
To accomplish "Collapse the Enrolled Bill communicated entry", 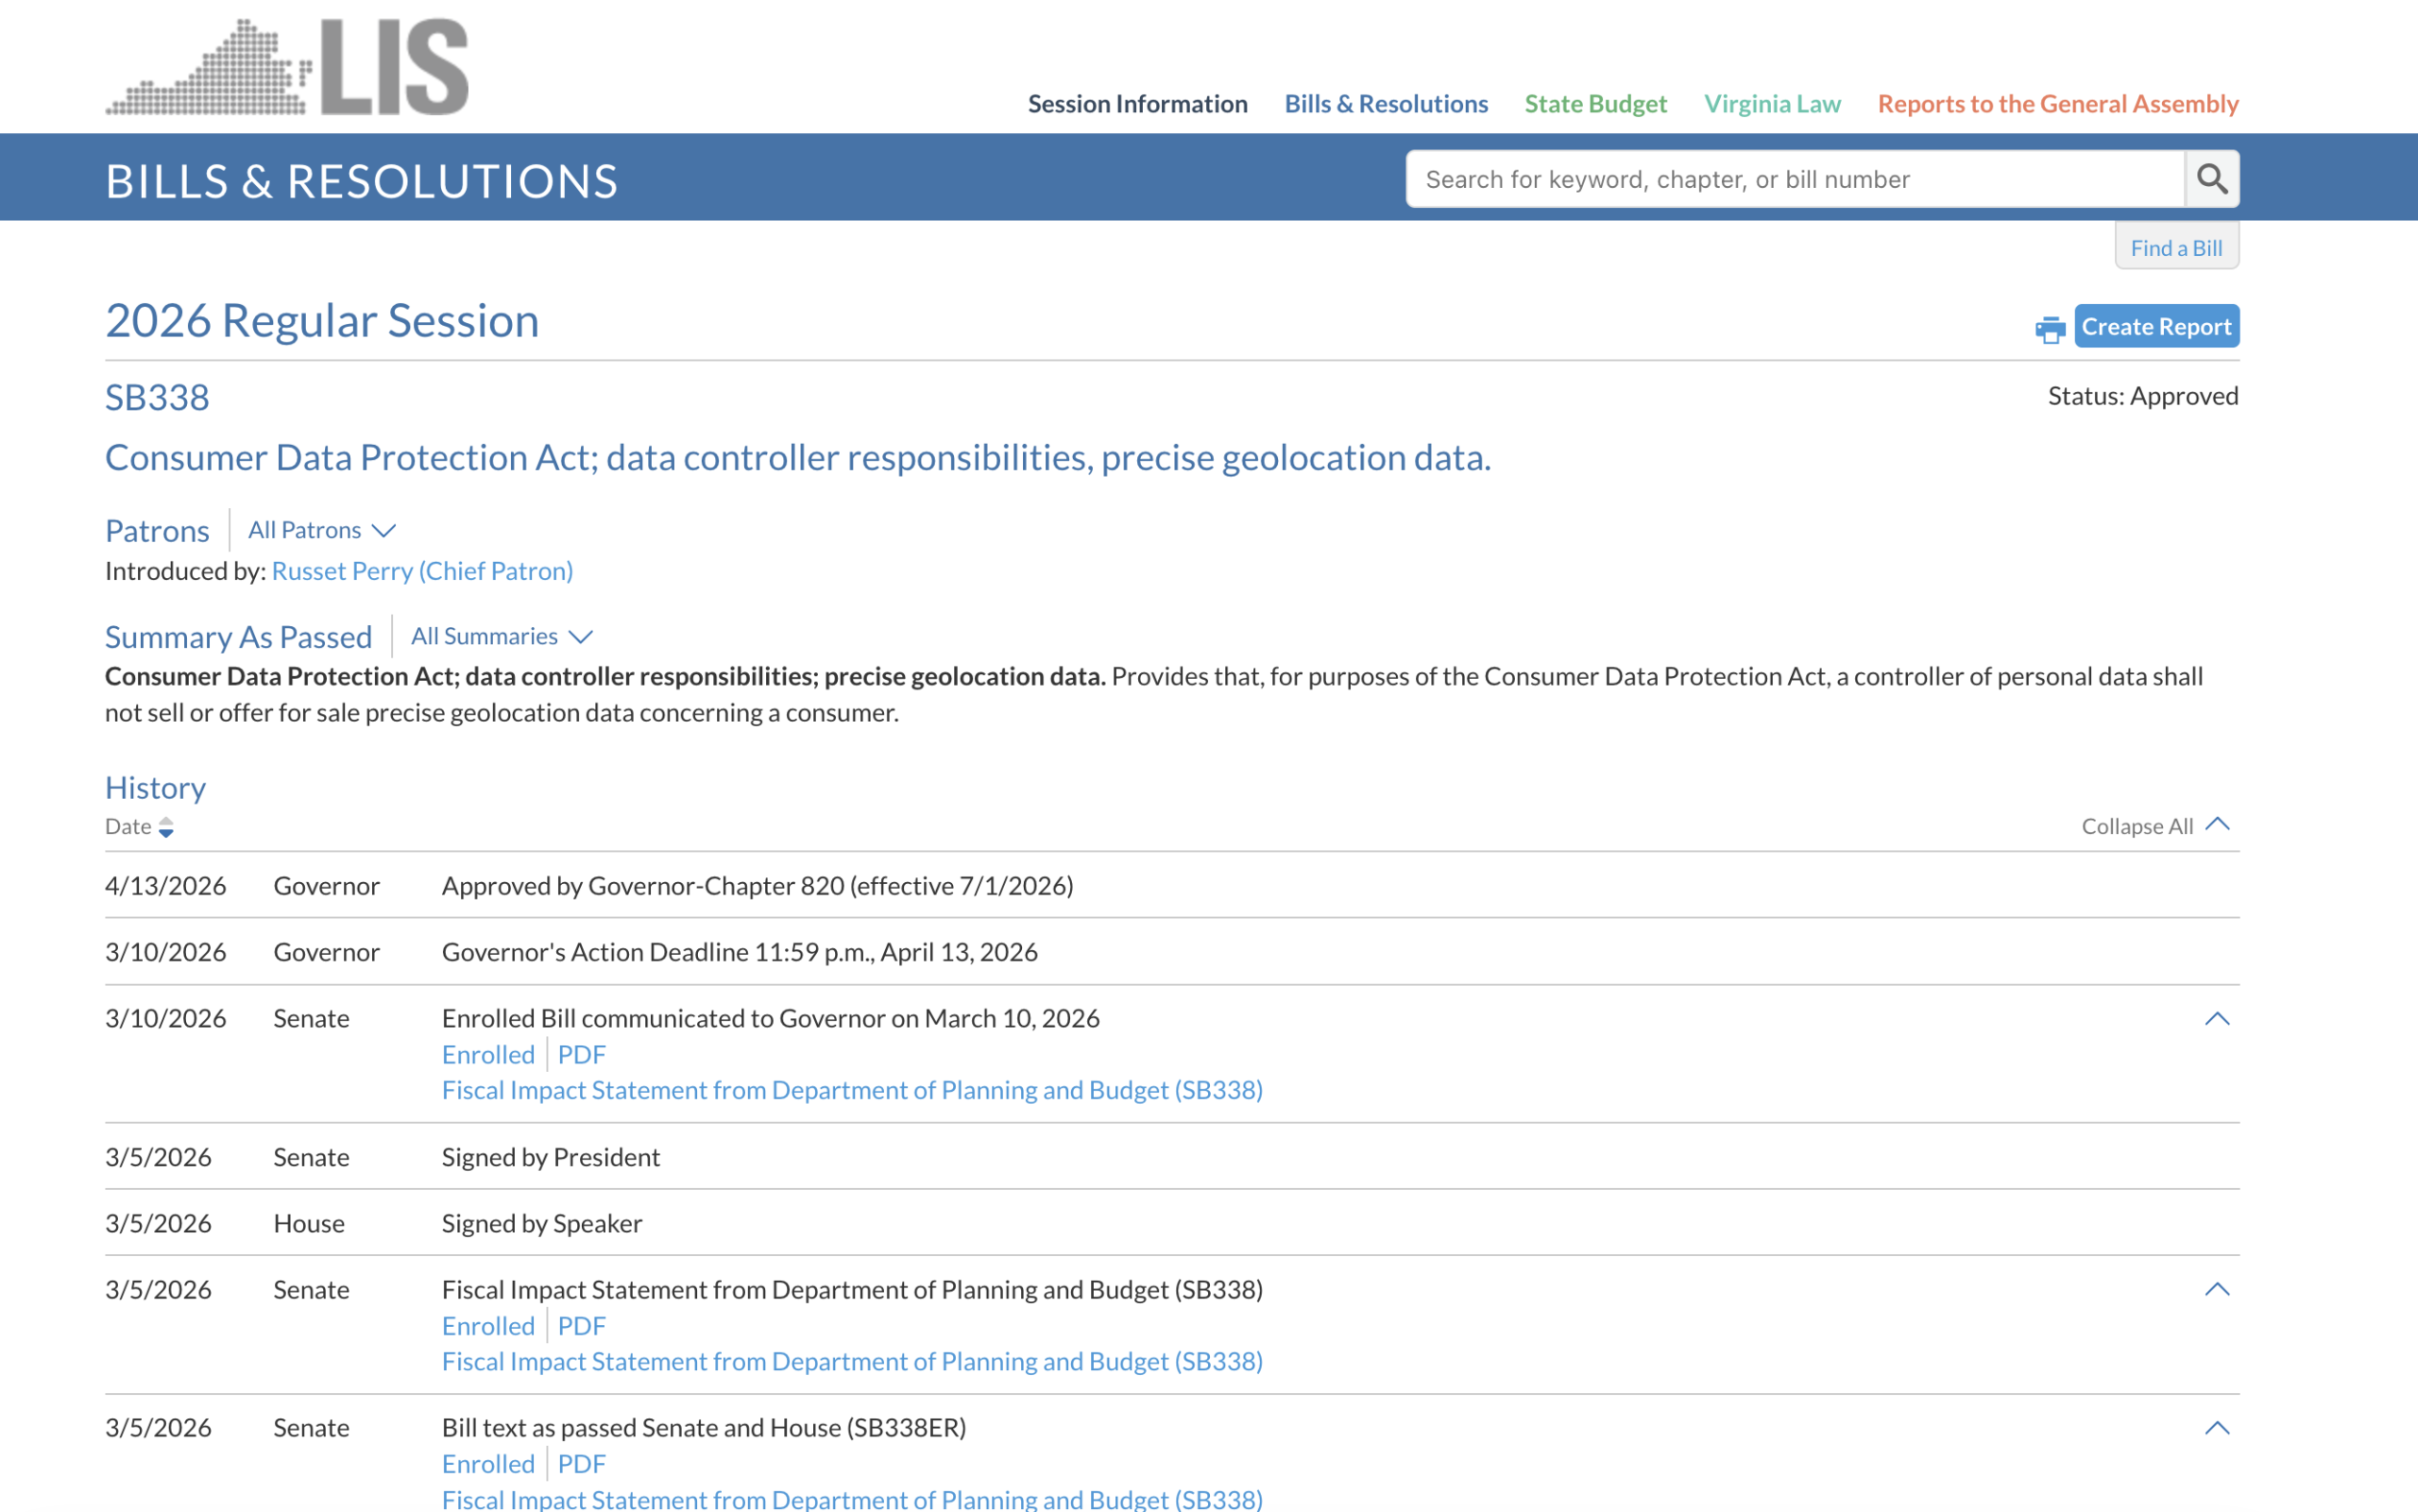I will pos(2219,1018).
